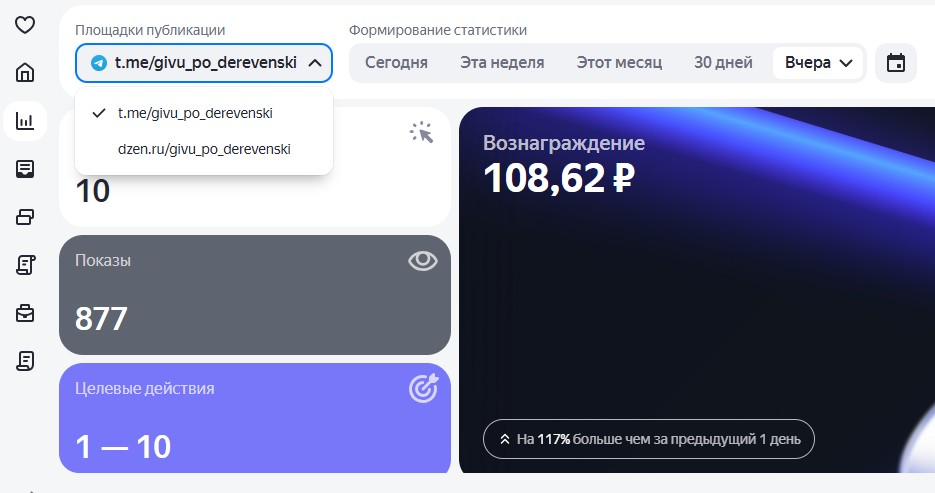Collapse the Площадки публикации dropdown
The width and height of the screenshot is (935, 493).
coord(315,63)
